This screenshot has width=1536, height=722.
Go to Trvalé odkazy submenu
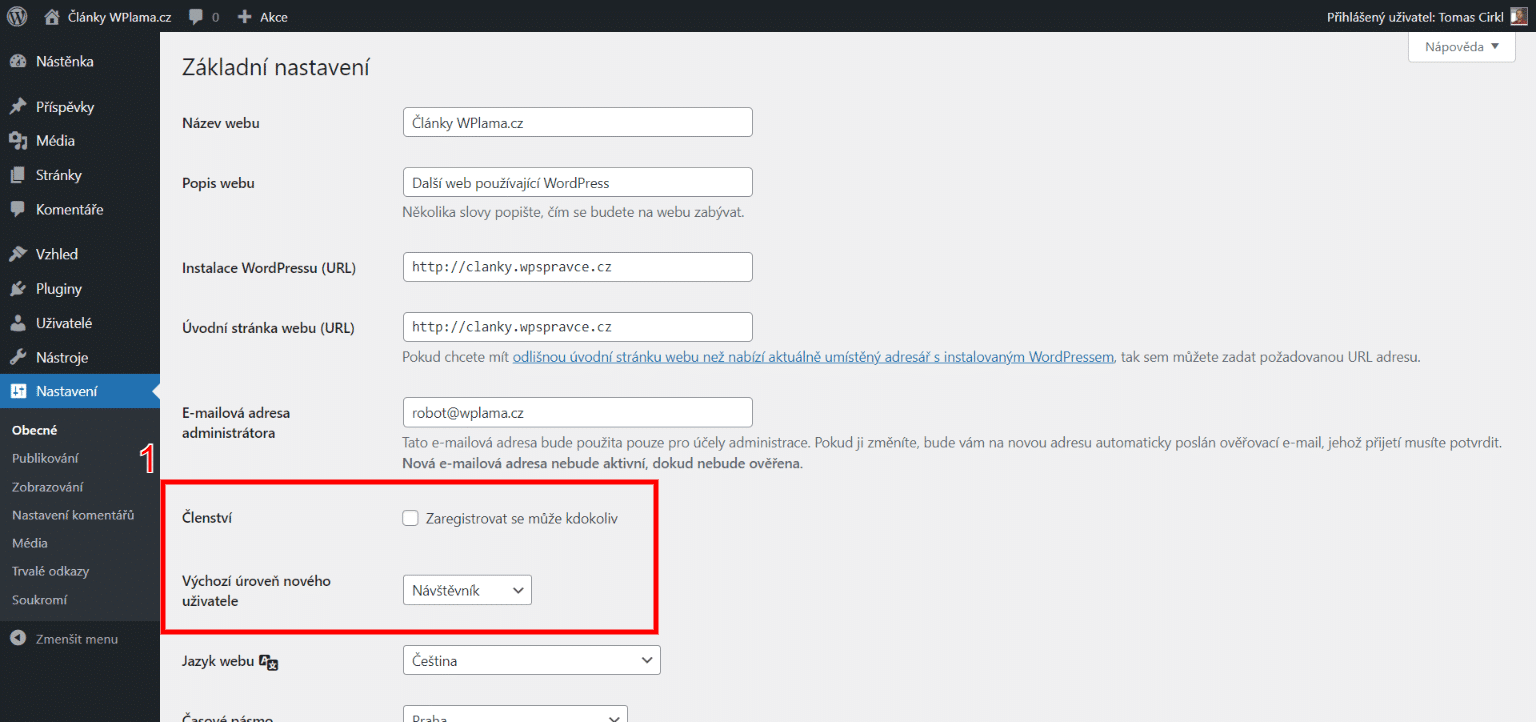coord(50,571)
